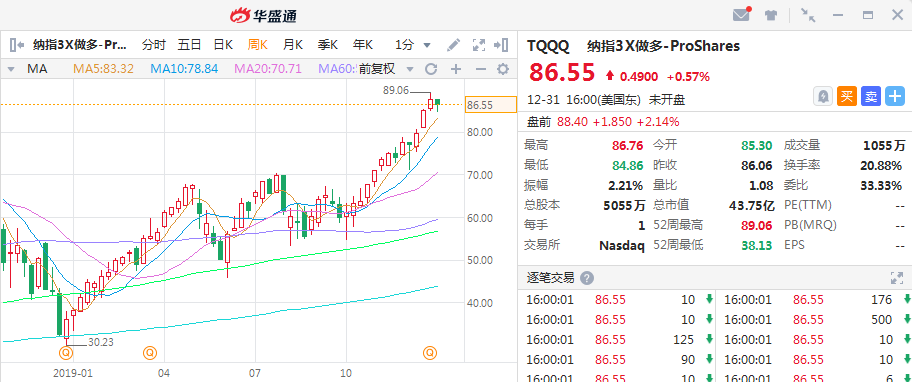Zoom out chart with minus icon
The image size is (912, 382).
point(480,69)
